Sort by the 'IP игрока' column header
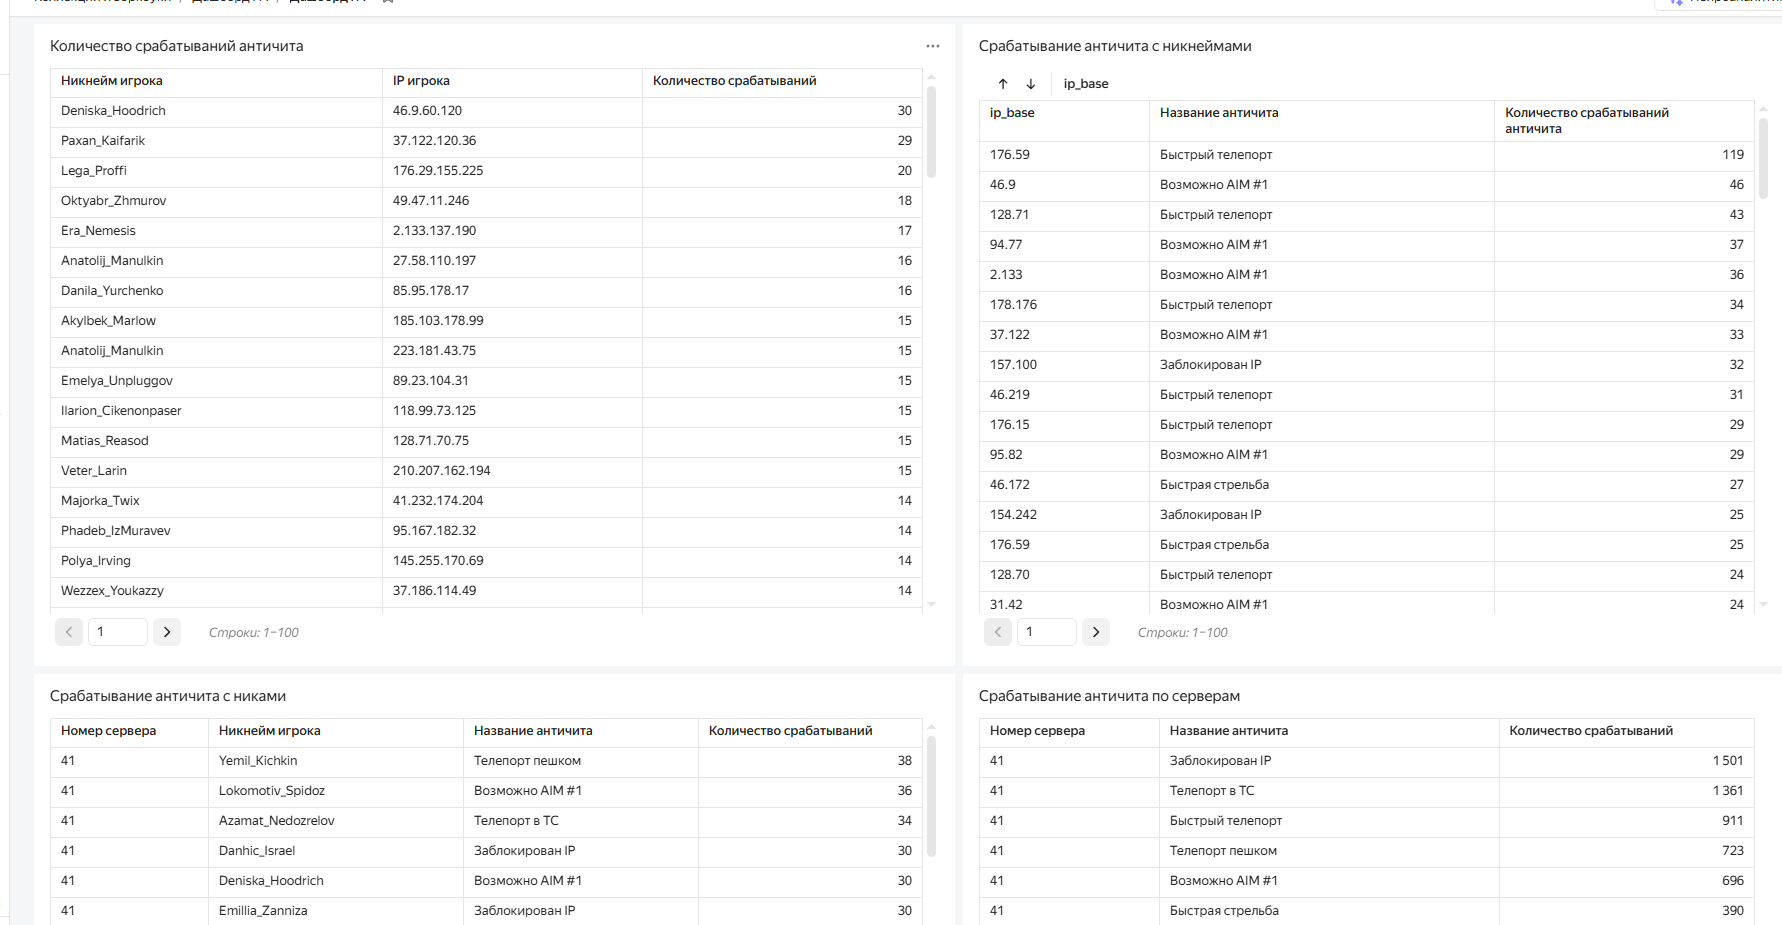 [x=421, y=81]
